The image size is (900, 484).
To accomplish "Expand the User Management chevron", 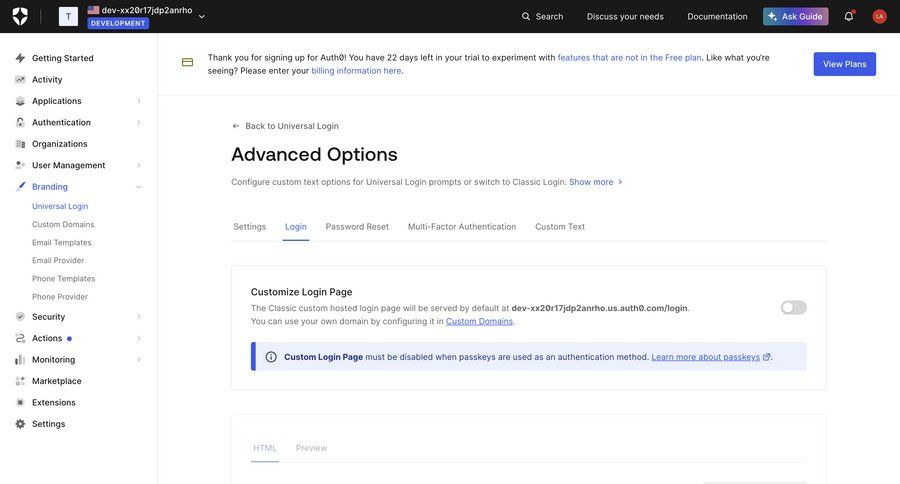I will [x=139, y=165].
